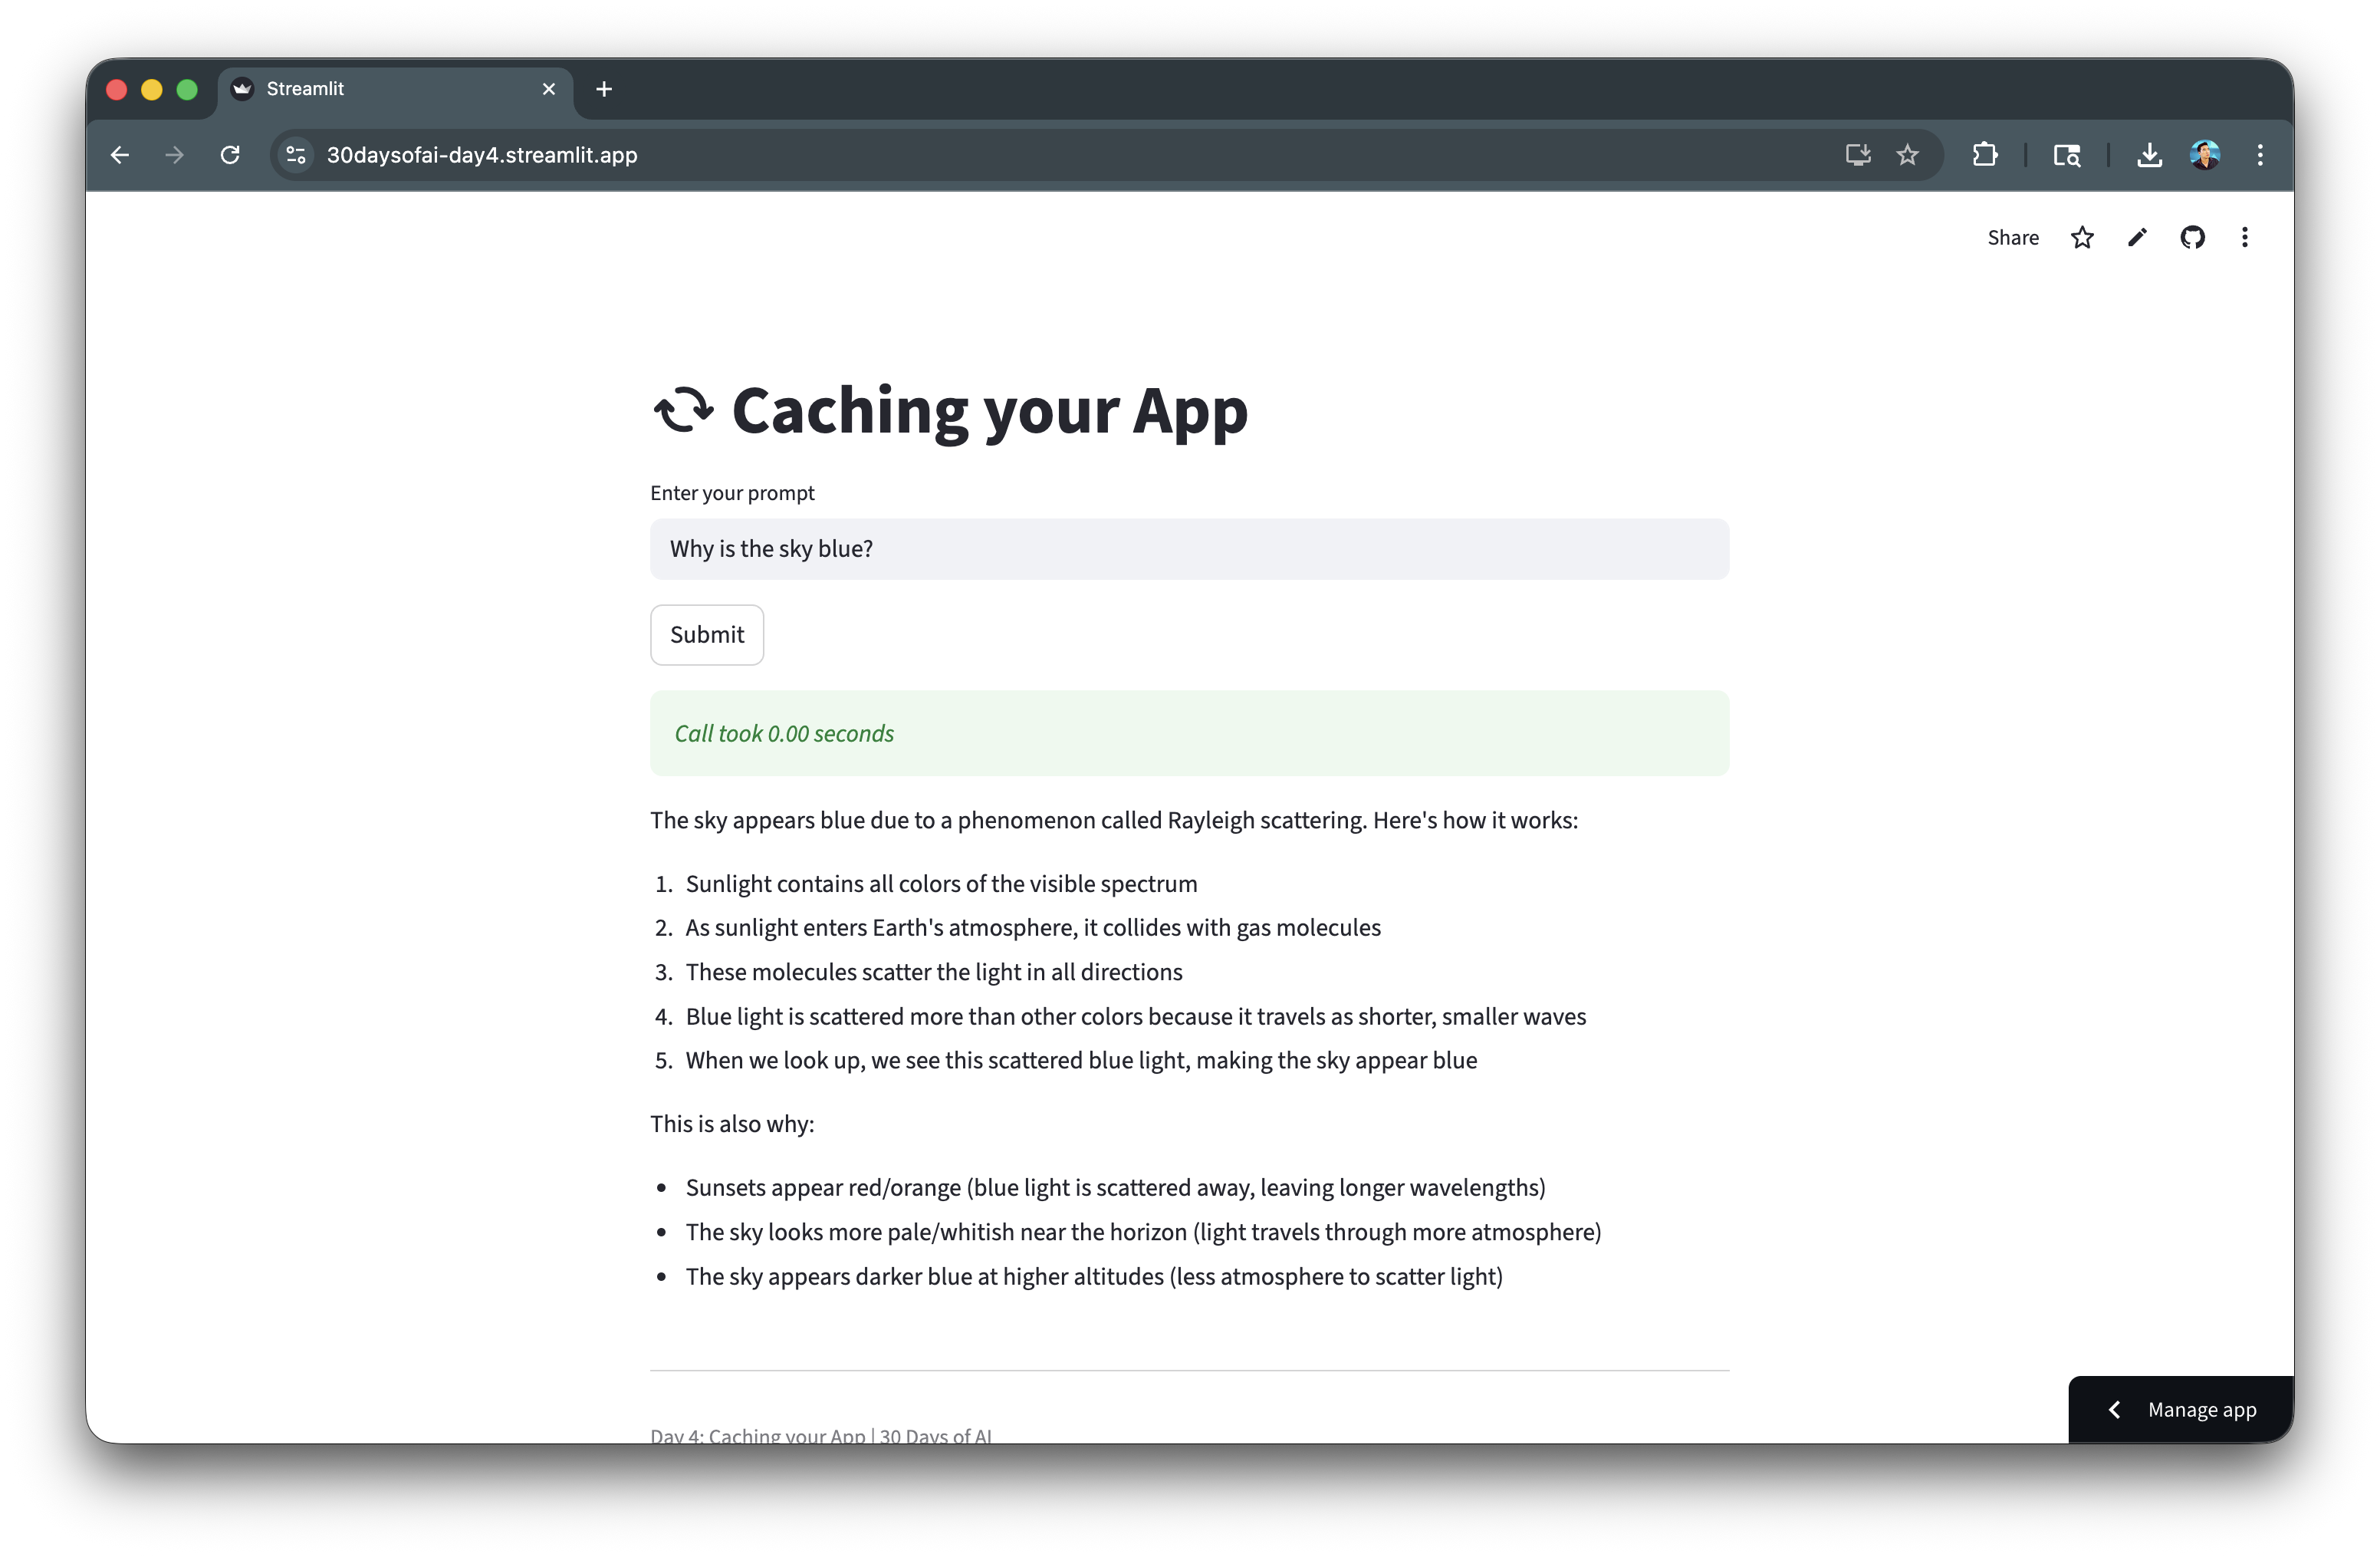
Task: Open the Chrome three-dot menu
Action: tap(2260, 155)
